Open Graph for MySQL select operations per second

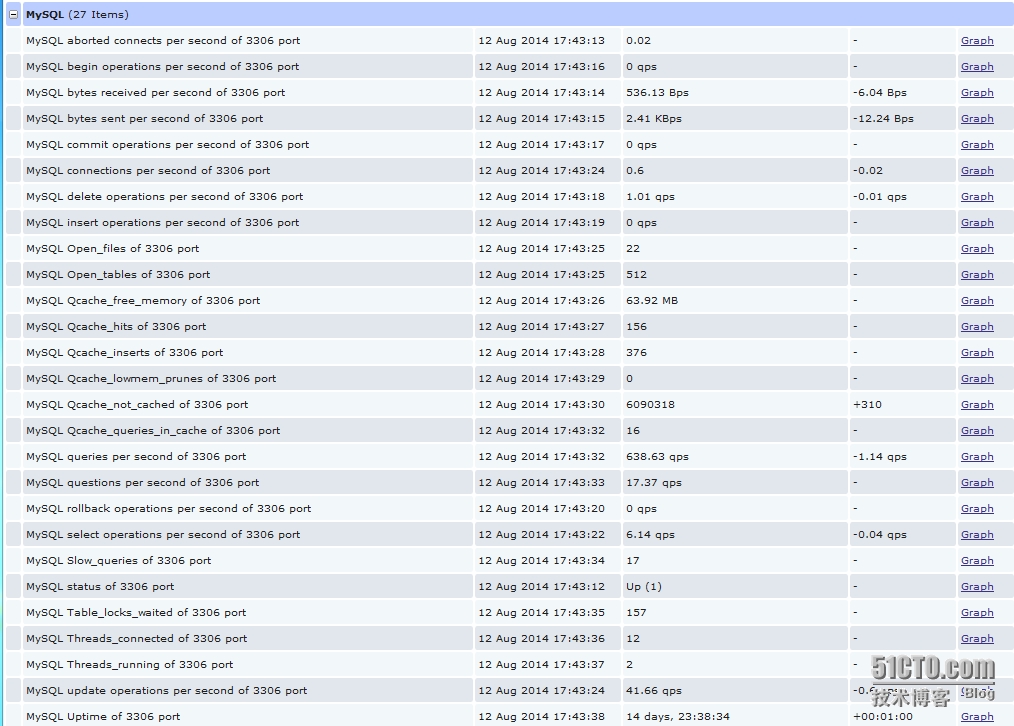pyautogui.click(x=976, y=535)
